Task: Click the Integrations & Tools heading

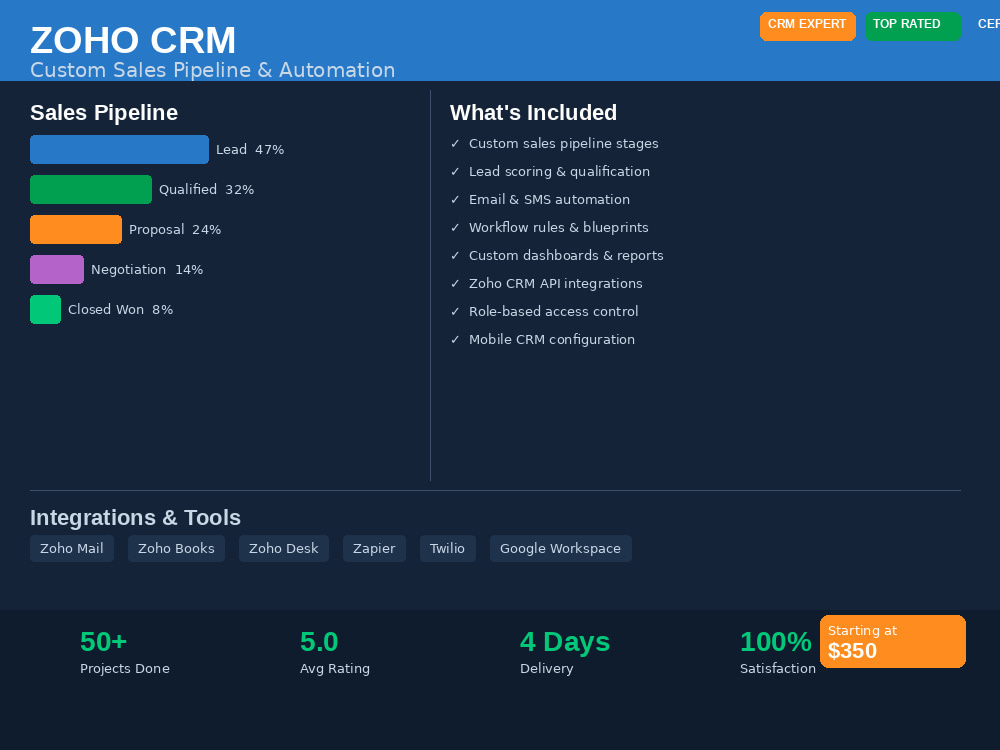Action: (135, 518)
